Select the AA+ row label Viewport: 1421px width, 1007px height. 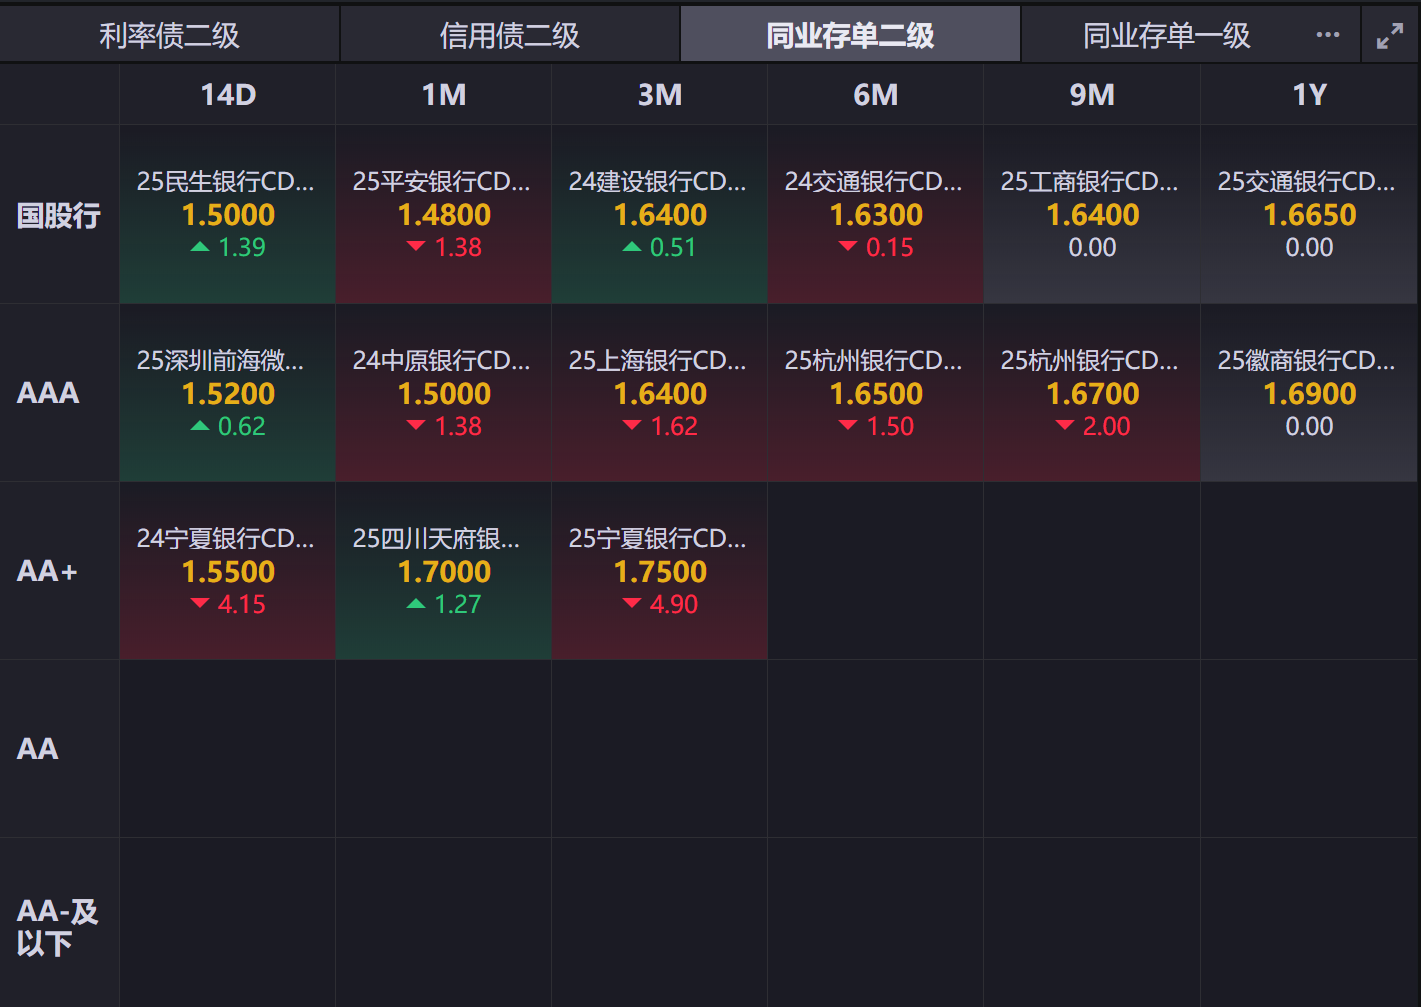59,571
